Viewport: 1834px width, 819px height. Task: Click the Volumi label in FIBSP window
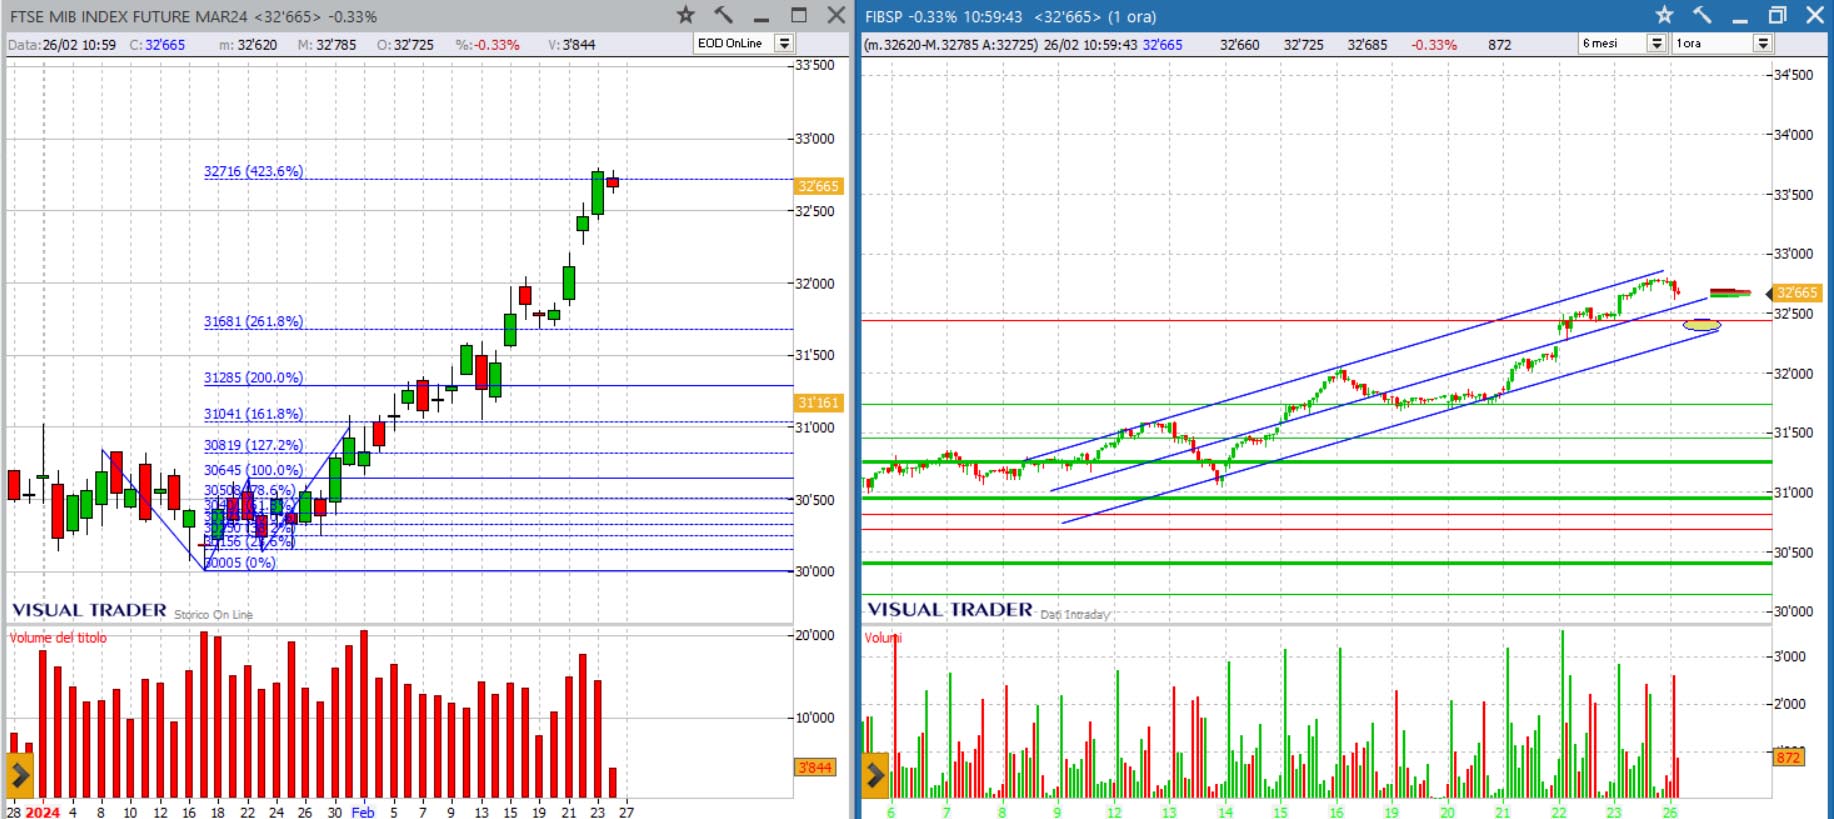coord(883,637)
